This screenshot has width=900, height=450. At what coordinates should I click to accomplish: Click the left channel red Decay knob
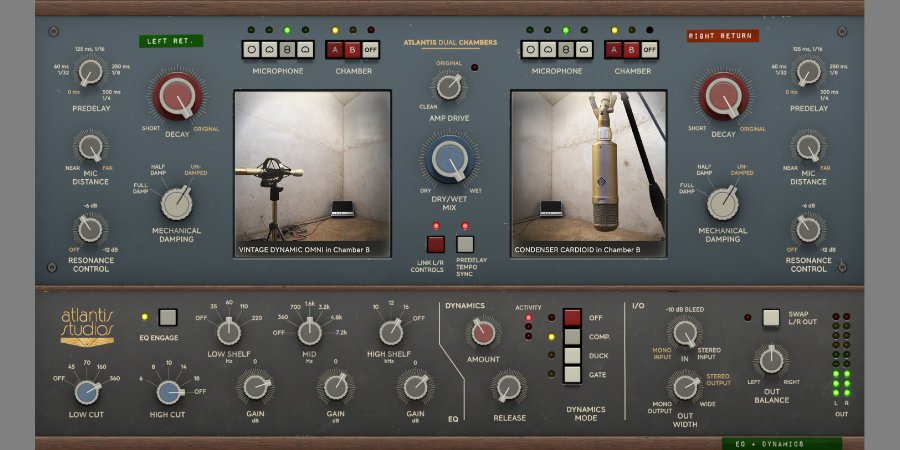tap(177, 96)
